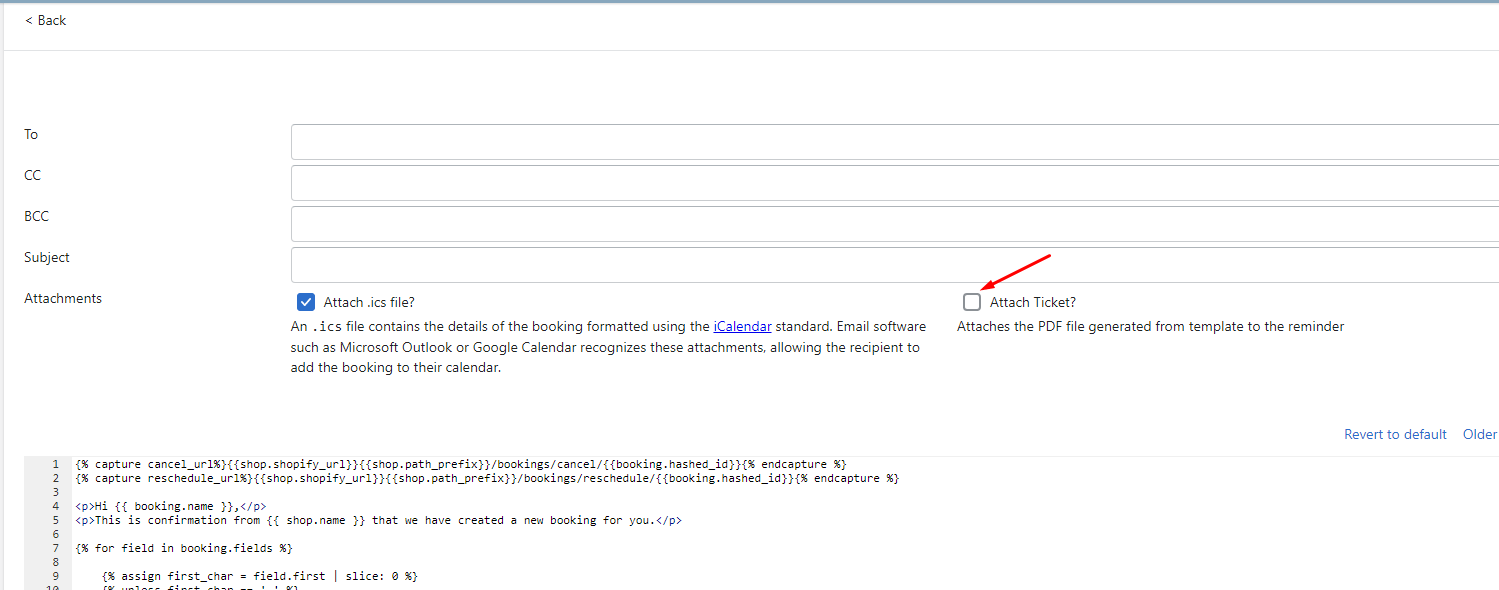Image resolution: width=1499 pixels, height=590 pixels.
Task: Click code line 2 capture reschedule_url
Action: [x=487, y=478]
